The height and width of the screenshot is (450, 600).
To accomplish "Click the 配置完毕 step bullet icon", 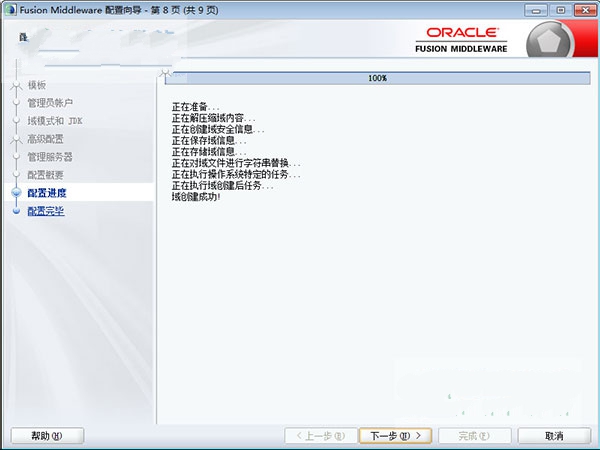I will click(16, 210).
